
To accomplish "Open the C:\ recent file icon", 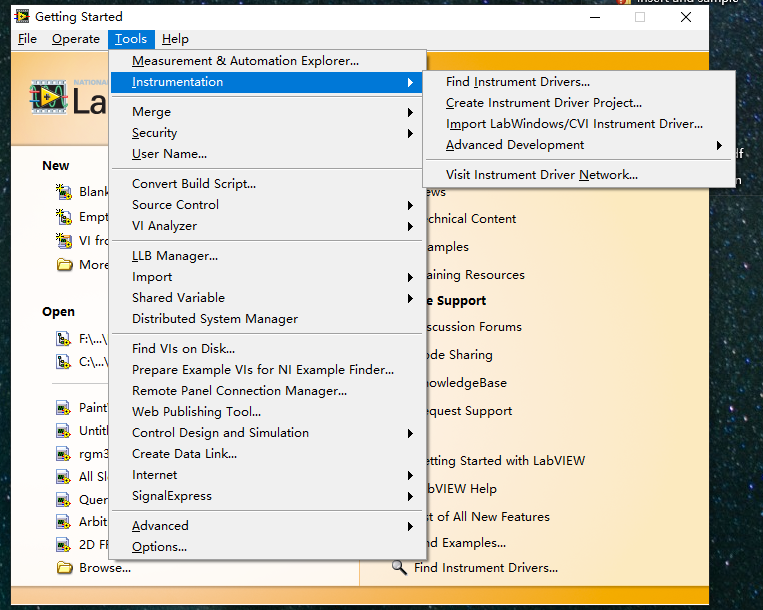I will pyautogui.click(x=63, y=362).
